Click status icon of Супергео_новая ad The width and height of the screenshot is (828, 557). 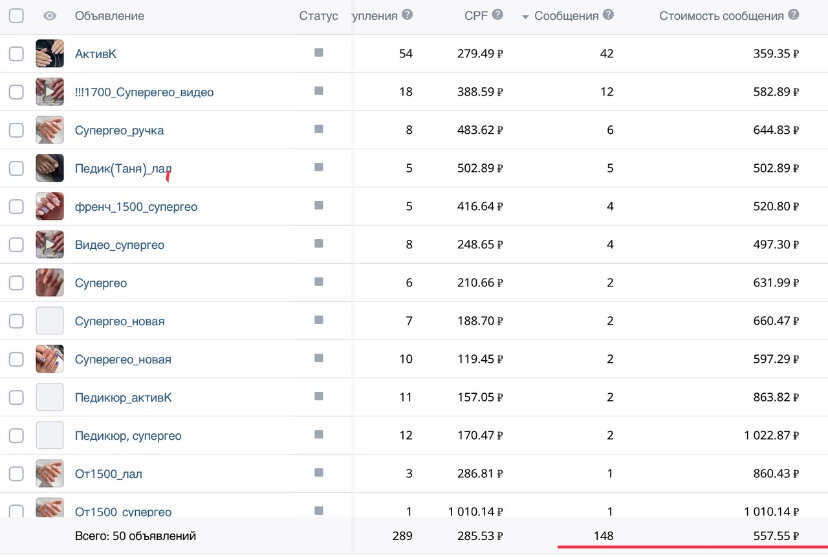pyautogui.click(x=318, y=319)
